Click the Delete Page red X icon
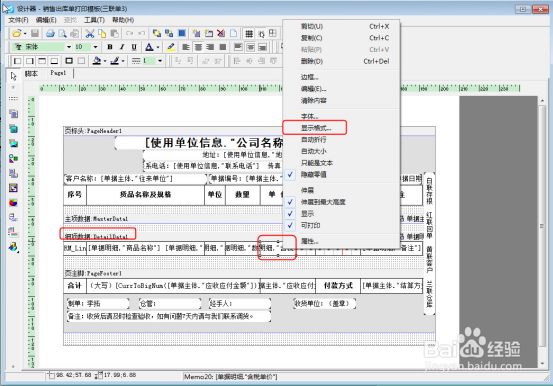The height and width of the screenshot is (386, 553). point(221,34)
